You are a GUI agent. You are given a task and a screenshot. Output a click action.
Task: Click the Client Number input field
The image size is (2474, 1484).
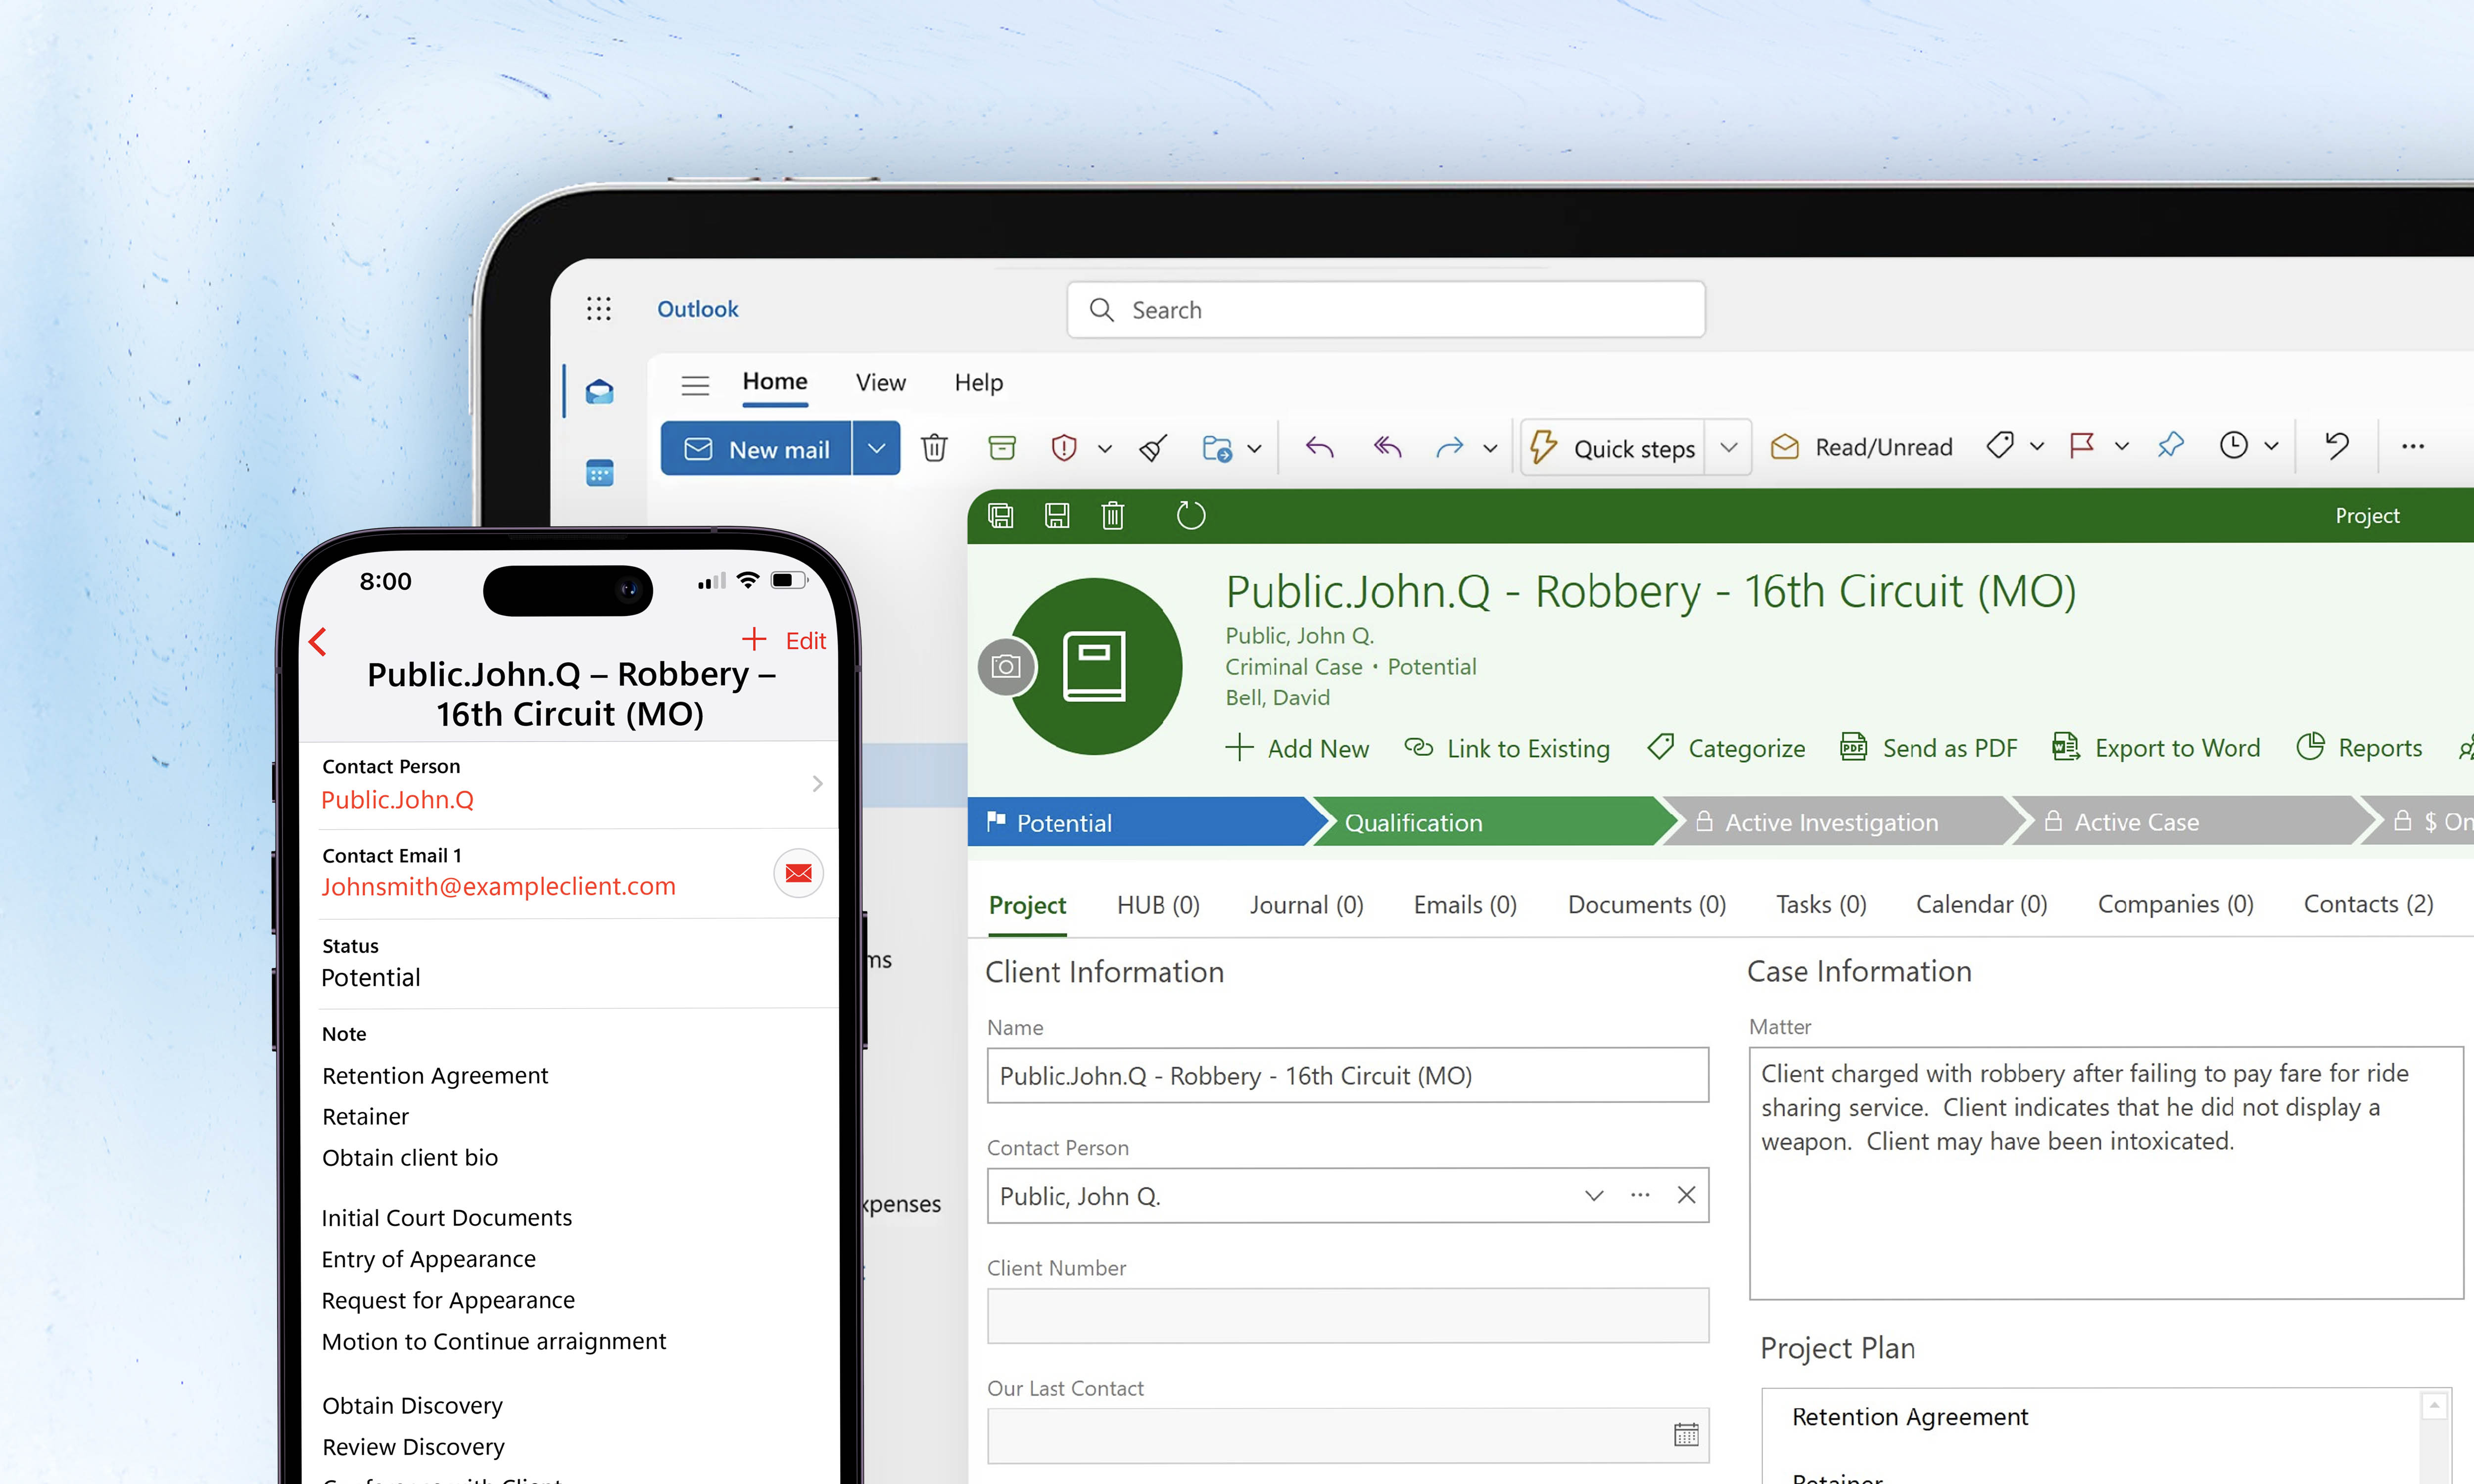pos(1348,1316)
